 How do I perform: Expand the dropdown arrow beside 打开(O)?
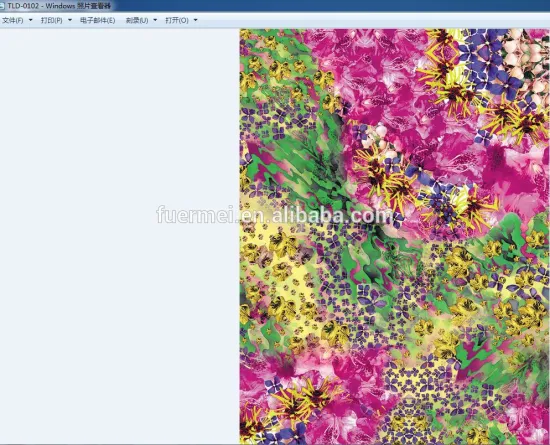(196, 20)
